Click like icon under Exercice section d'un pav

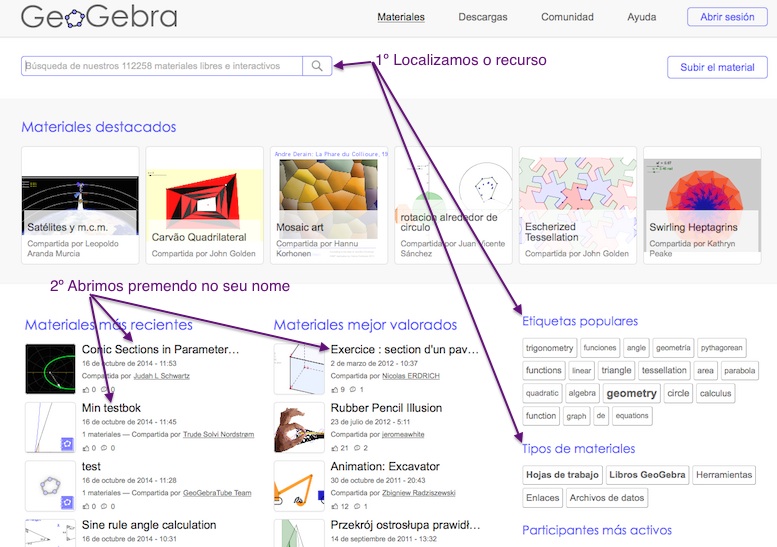(335, 389)
